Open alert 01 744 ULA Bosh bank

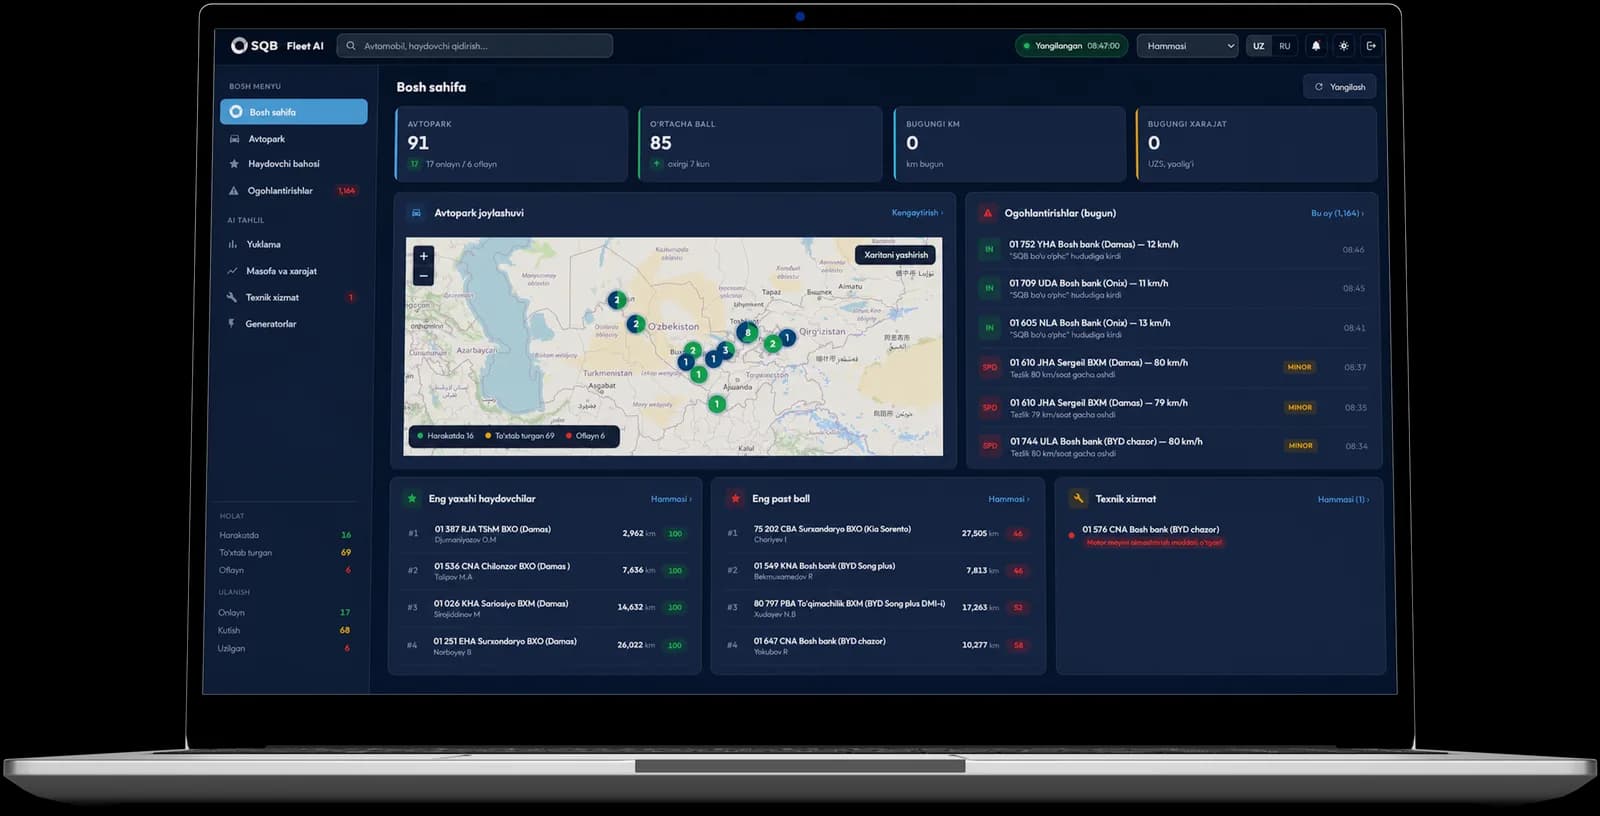(1173, 447)
